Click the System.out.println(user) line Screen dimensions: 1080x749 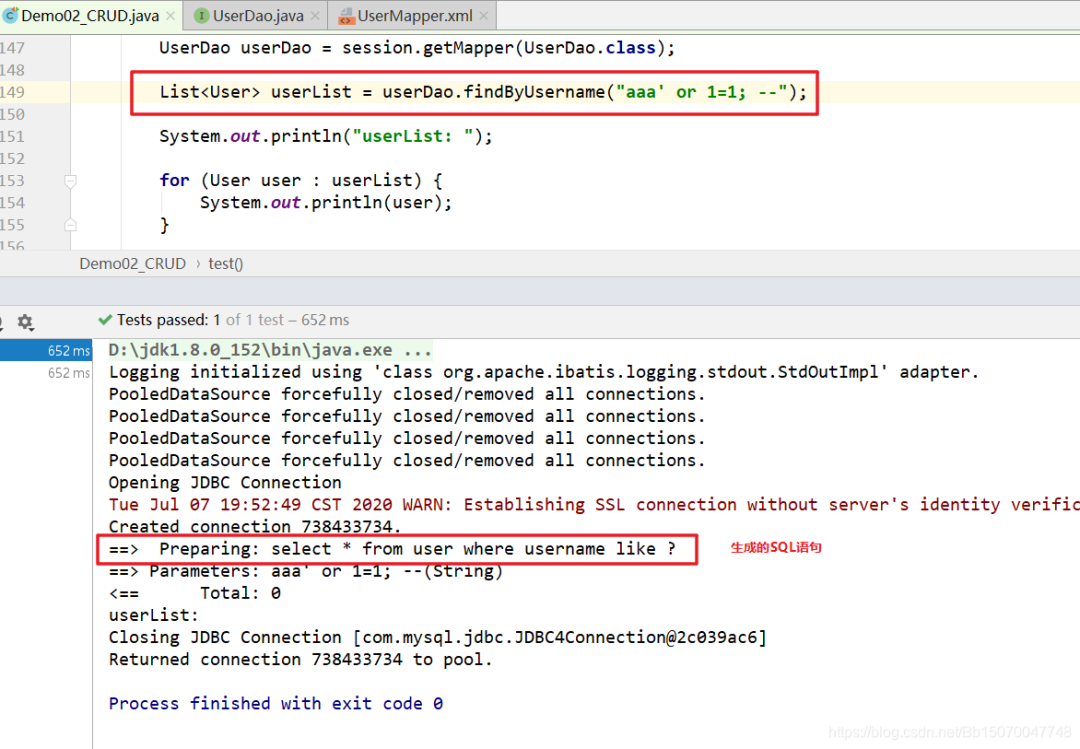tap(326, 203)
